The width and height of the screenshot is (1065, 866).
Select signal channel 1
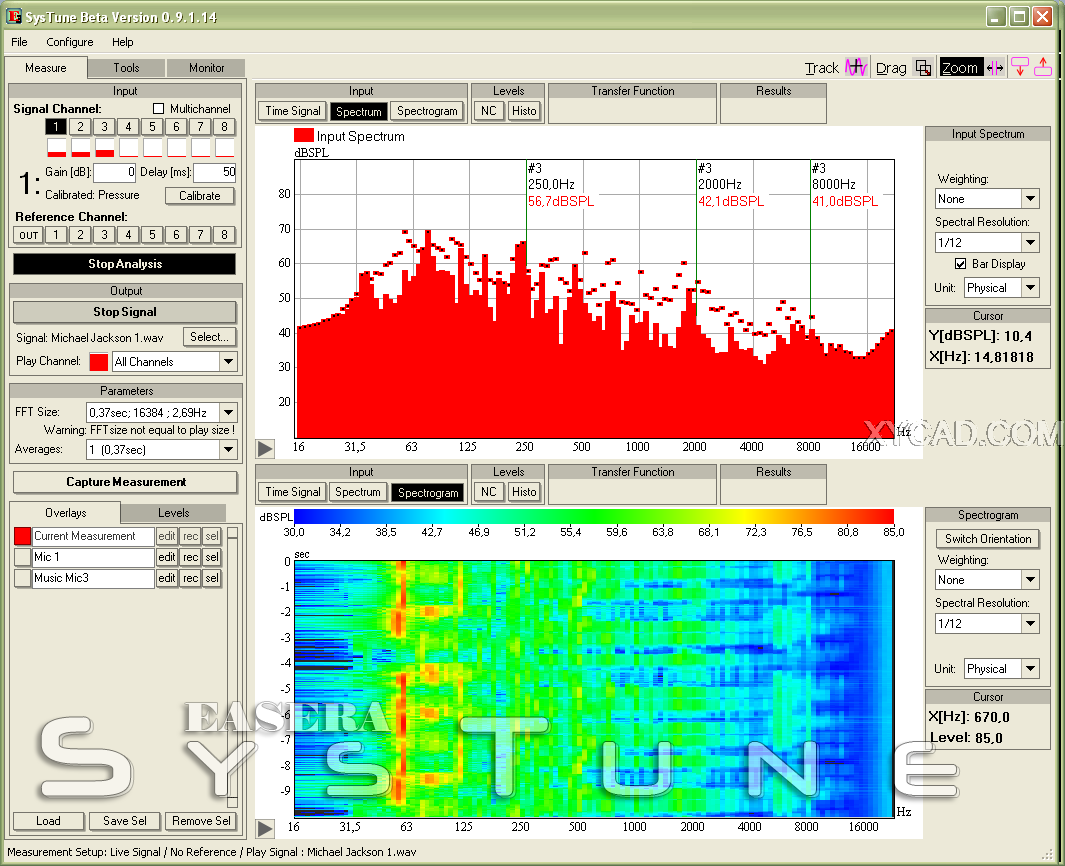(x=56, y=126)
